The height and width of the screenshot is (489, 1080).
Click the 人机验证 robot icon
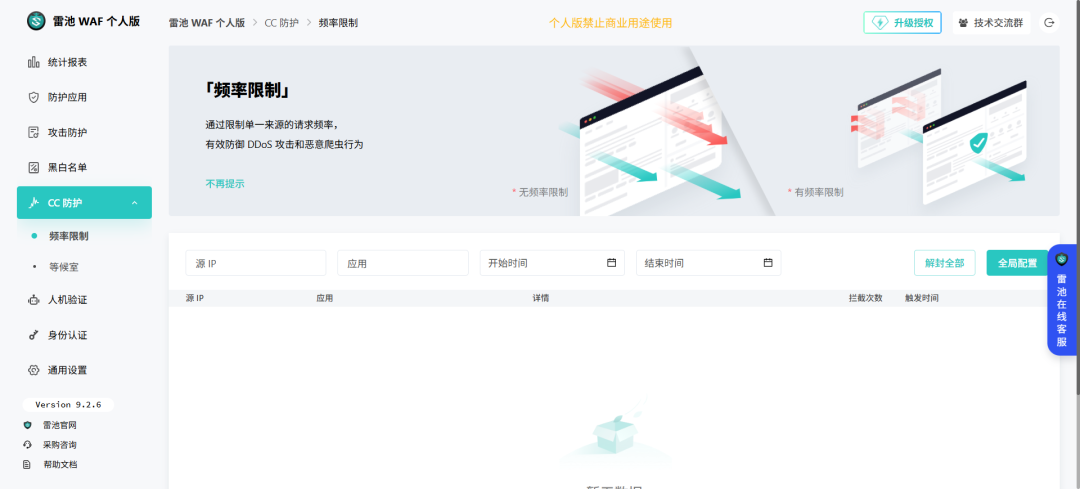(x=34, y=300)
